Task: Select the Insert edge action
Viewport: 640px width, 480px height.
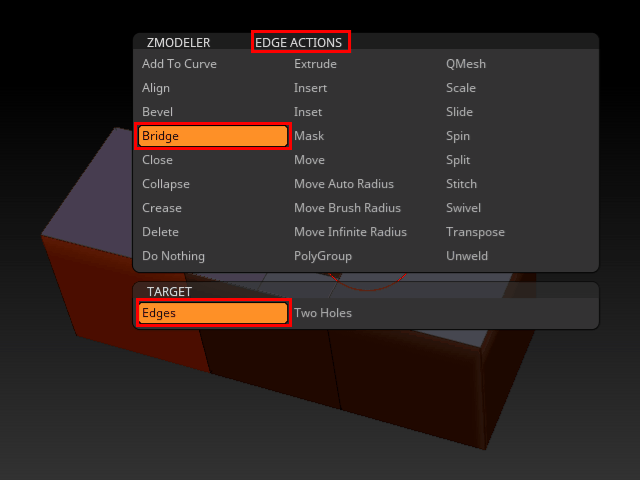Action: coord(310,88)
